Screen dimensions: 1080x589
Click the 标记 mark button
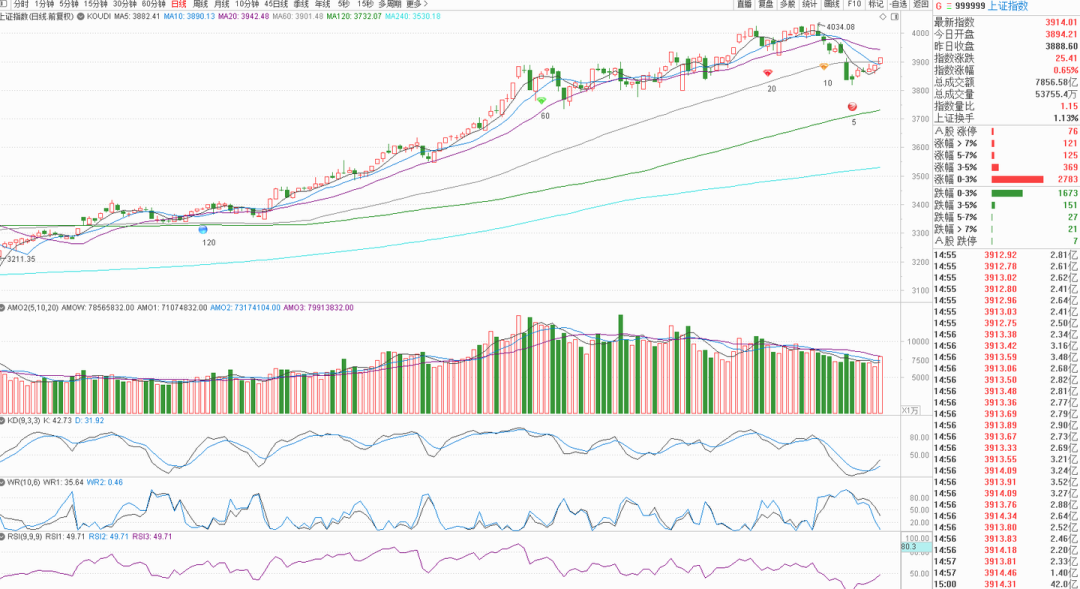coord(876,4)
